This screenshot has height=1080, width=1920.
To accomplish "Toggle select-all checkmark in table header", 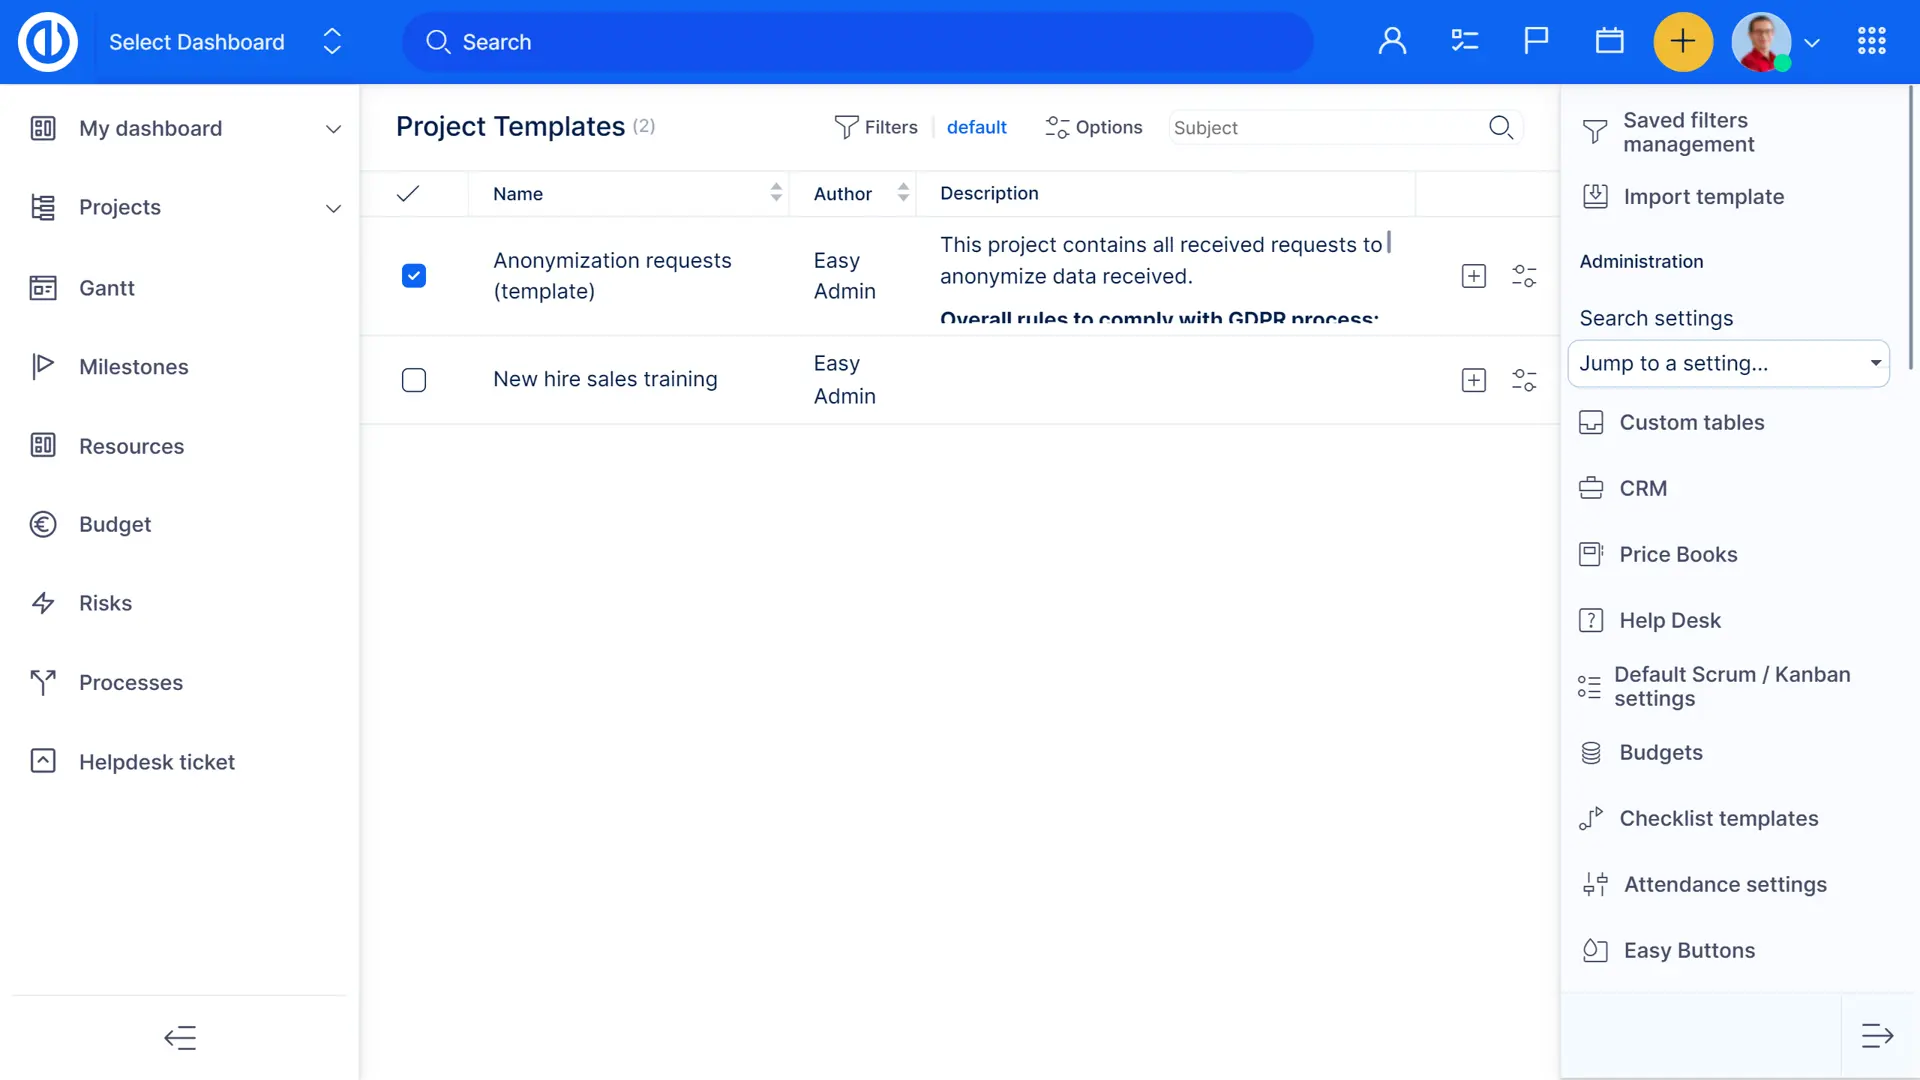I will click(408, 194).
